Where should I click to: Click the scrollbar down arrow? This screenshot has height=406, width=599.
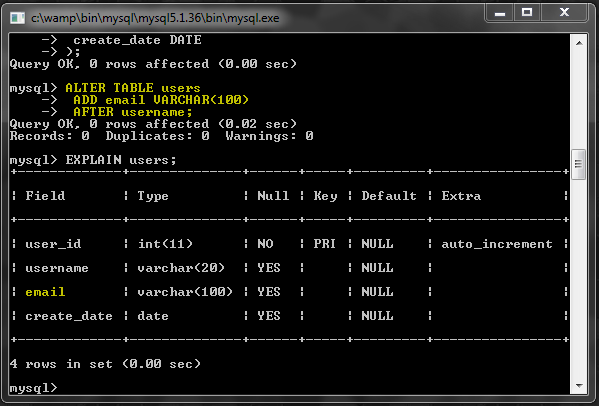pyautogui.click(x=579, y=386)
